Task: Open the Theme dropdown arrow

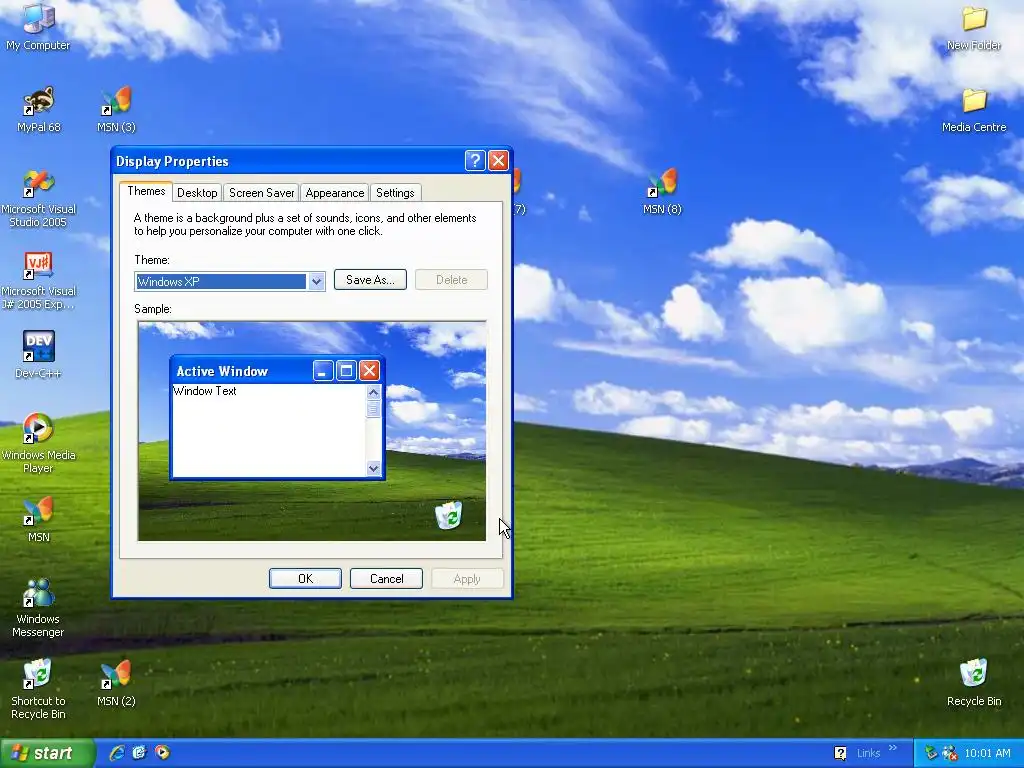Action: [x=316, y=281]
